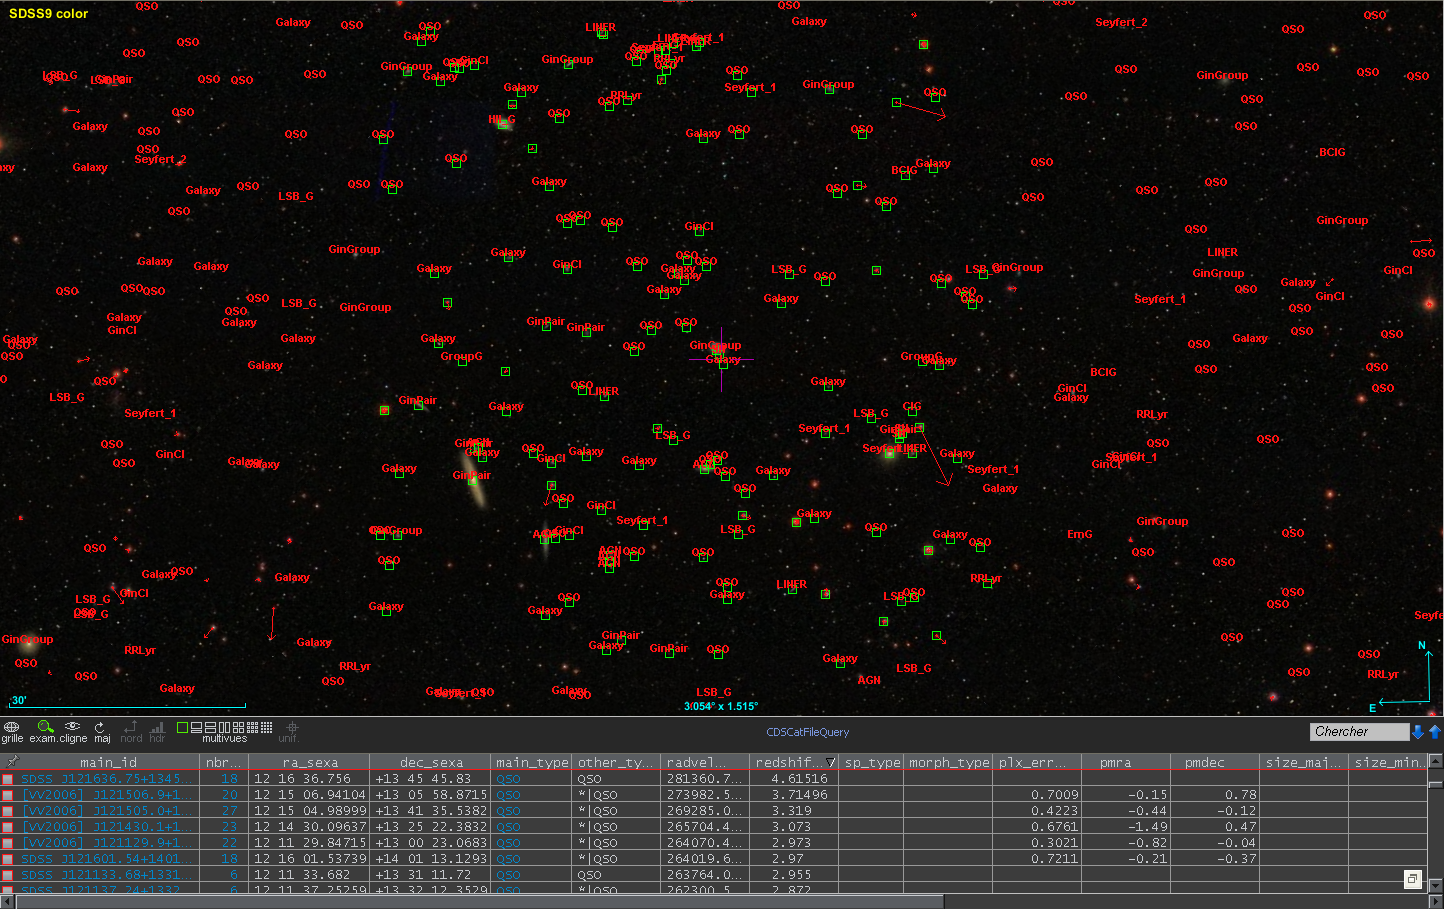This screenshot has width=1444, height=909.
Task: Click the nbr value 27 link
Action: (230, 811)
